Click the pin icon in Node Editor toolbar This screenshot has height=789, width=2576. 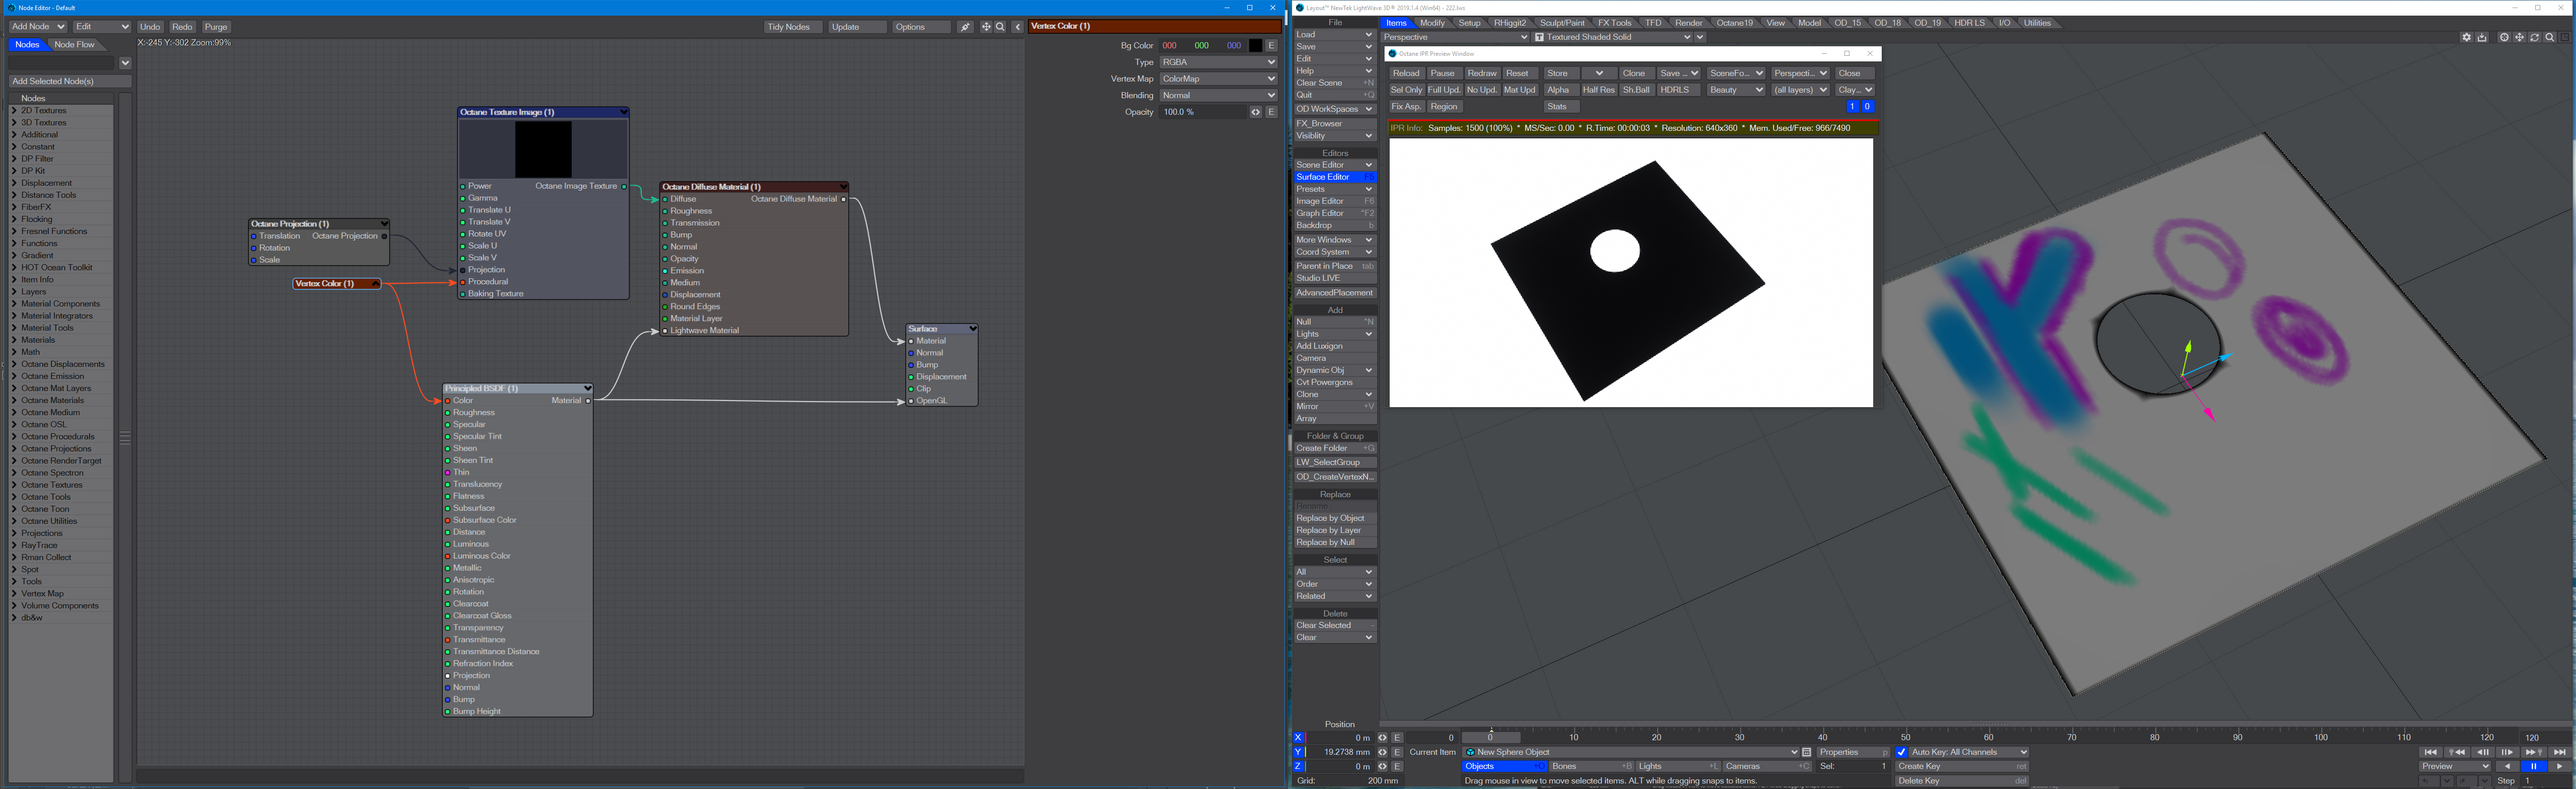point(965,27)
